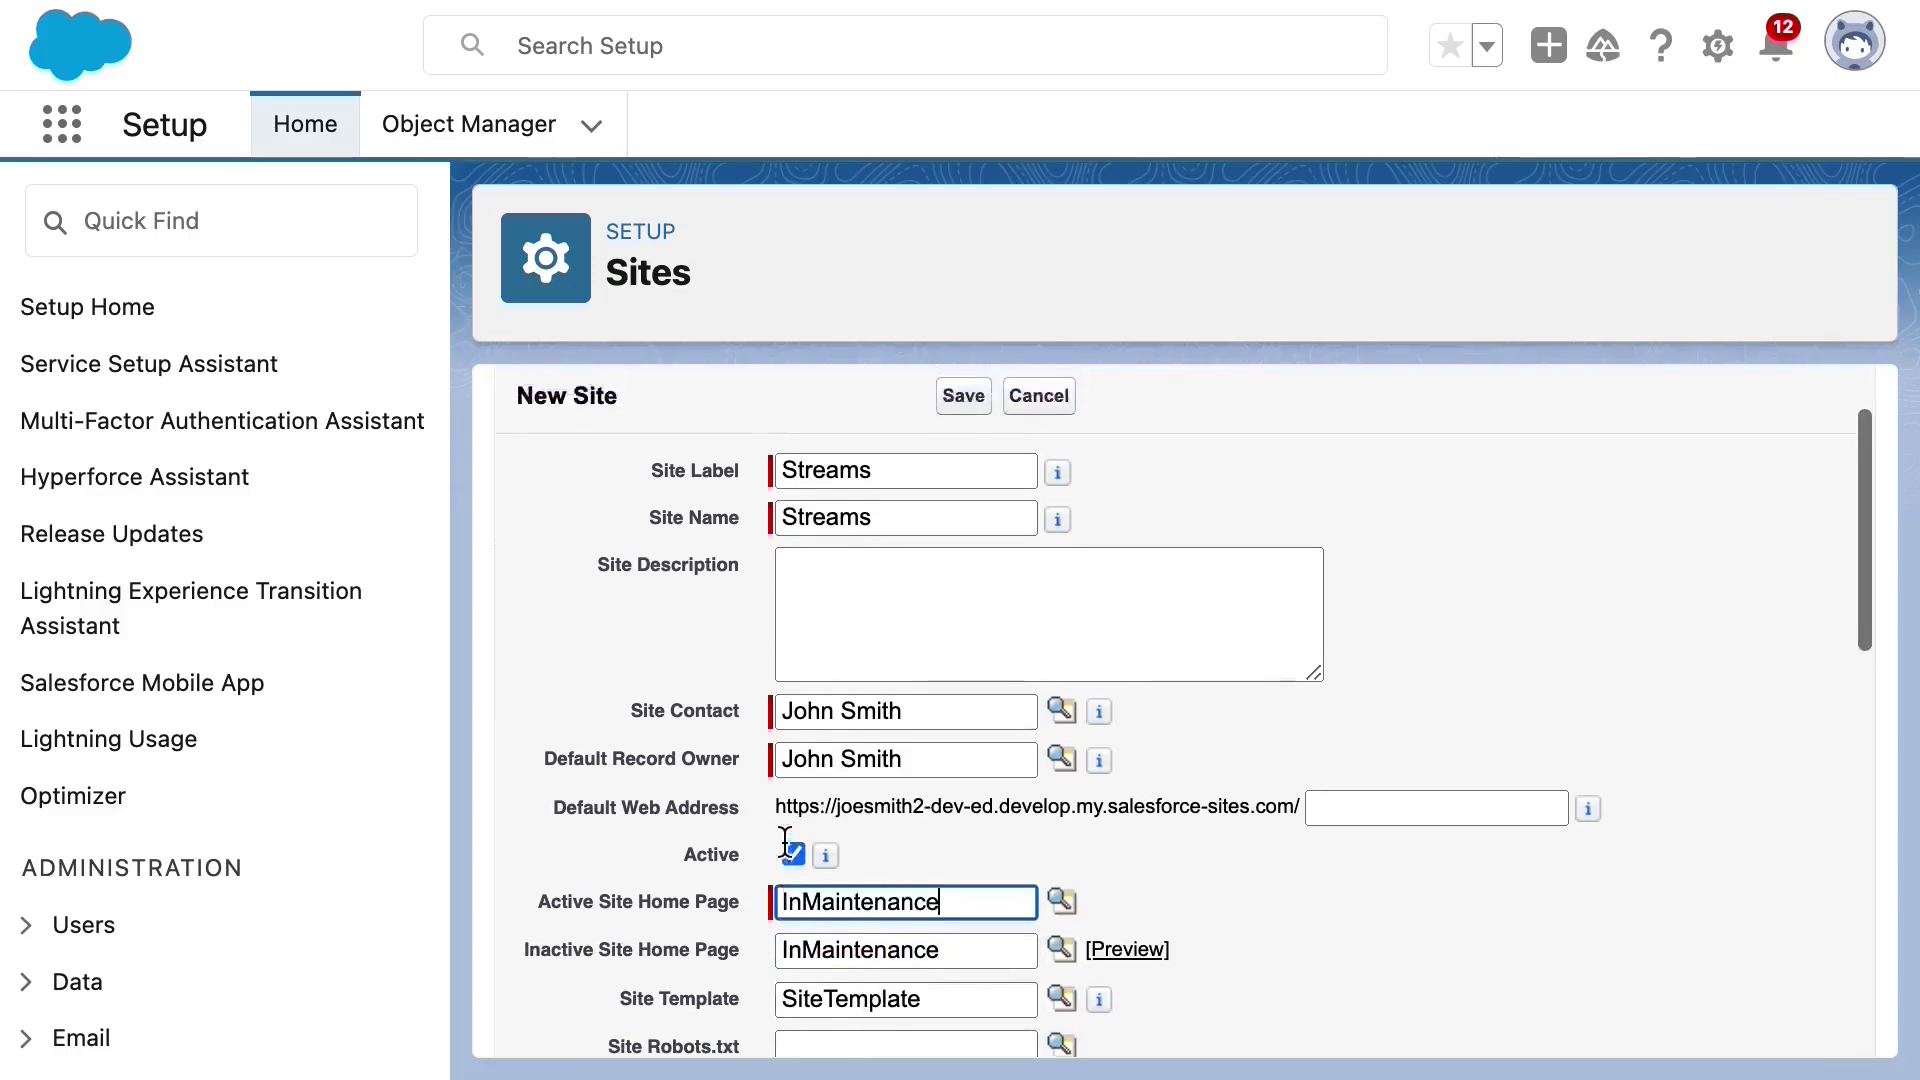Image resolution: width=1920 pixels, height=1080 pixels.
Task: Open Release Updates
Action: (111, 534)
